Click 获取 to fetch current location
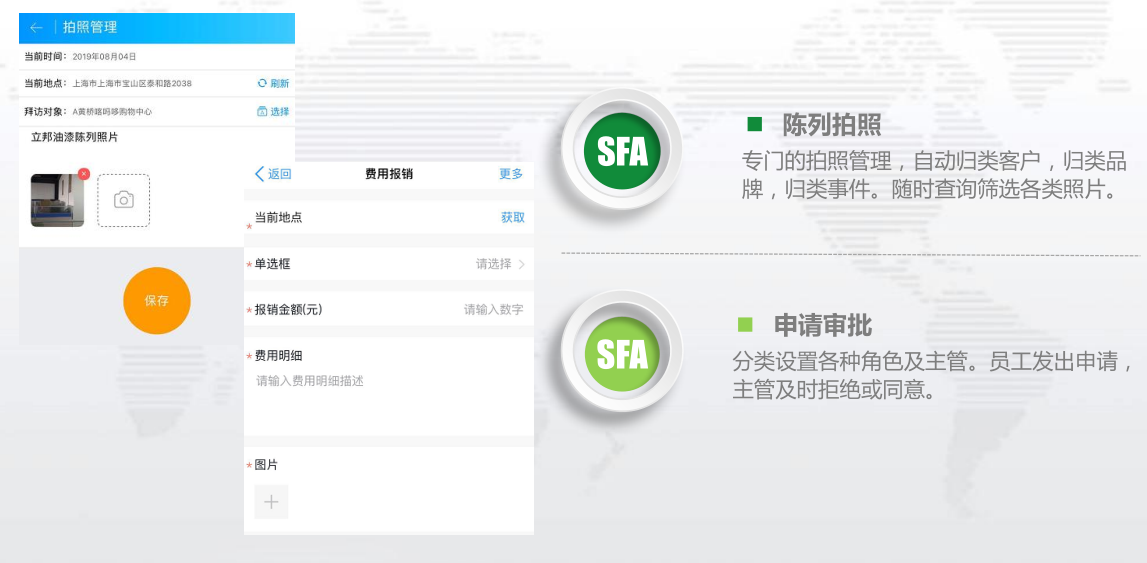The image size is (1147, 563). point(512,217)
